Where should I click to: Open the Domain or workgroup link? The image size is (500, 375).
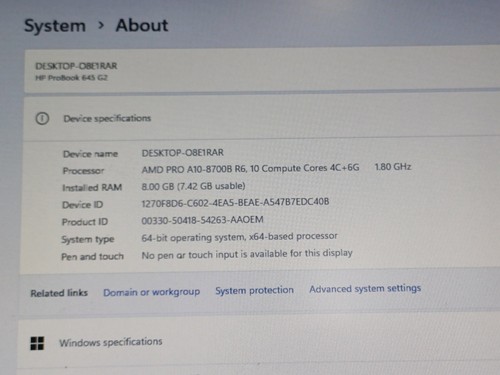click(x=152, y=292)
